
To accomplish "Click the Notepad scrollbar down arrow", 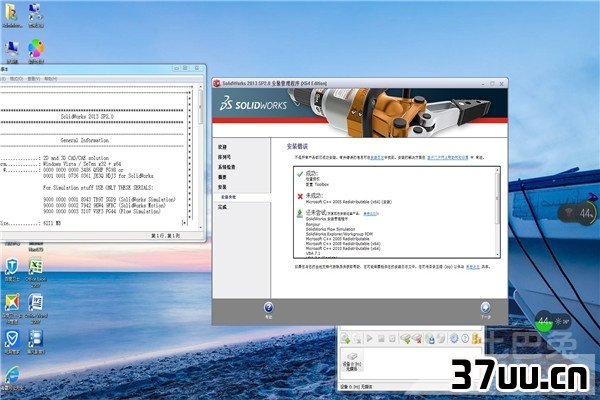I will coord(201,228).
